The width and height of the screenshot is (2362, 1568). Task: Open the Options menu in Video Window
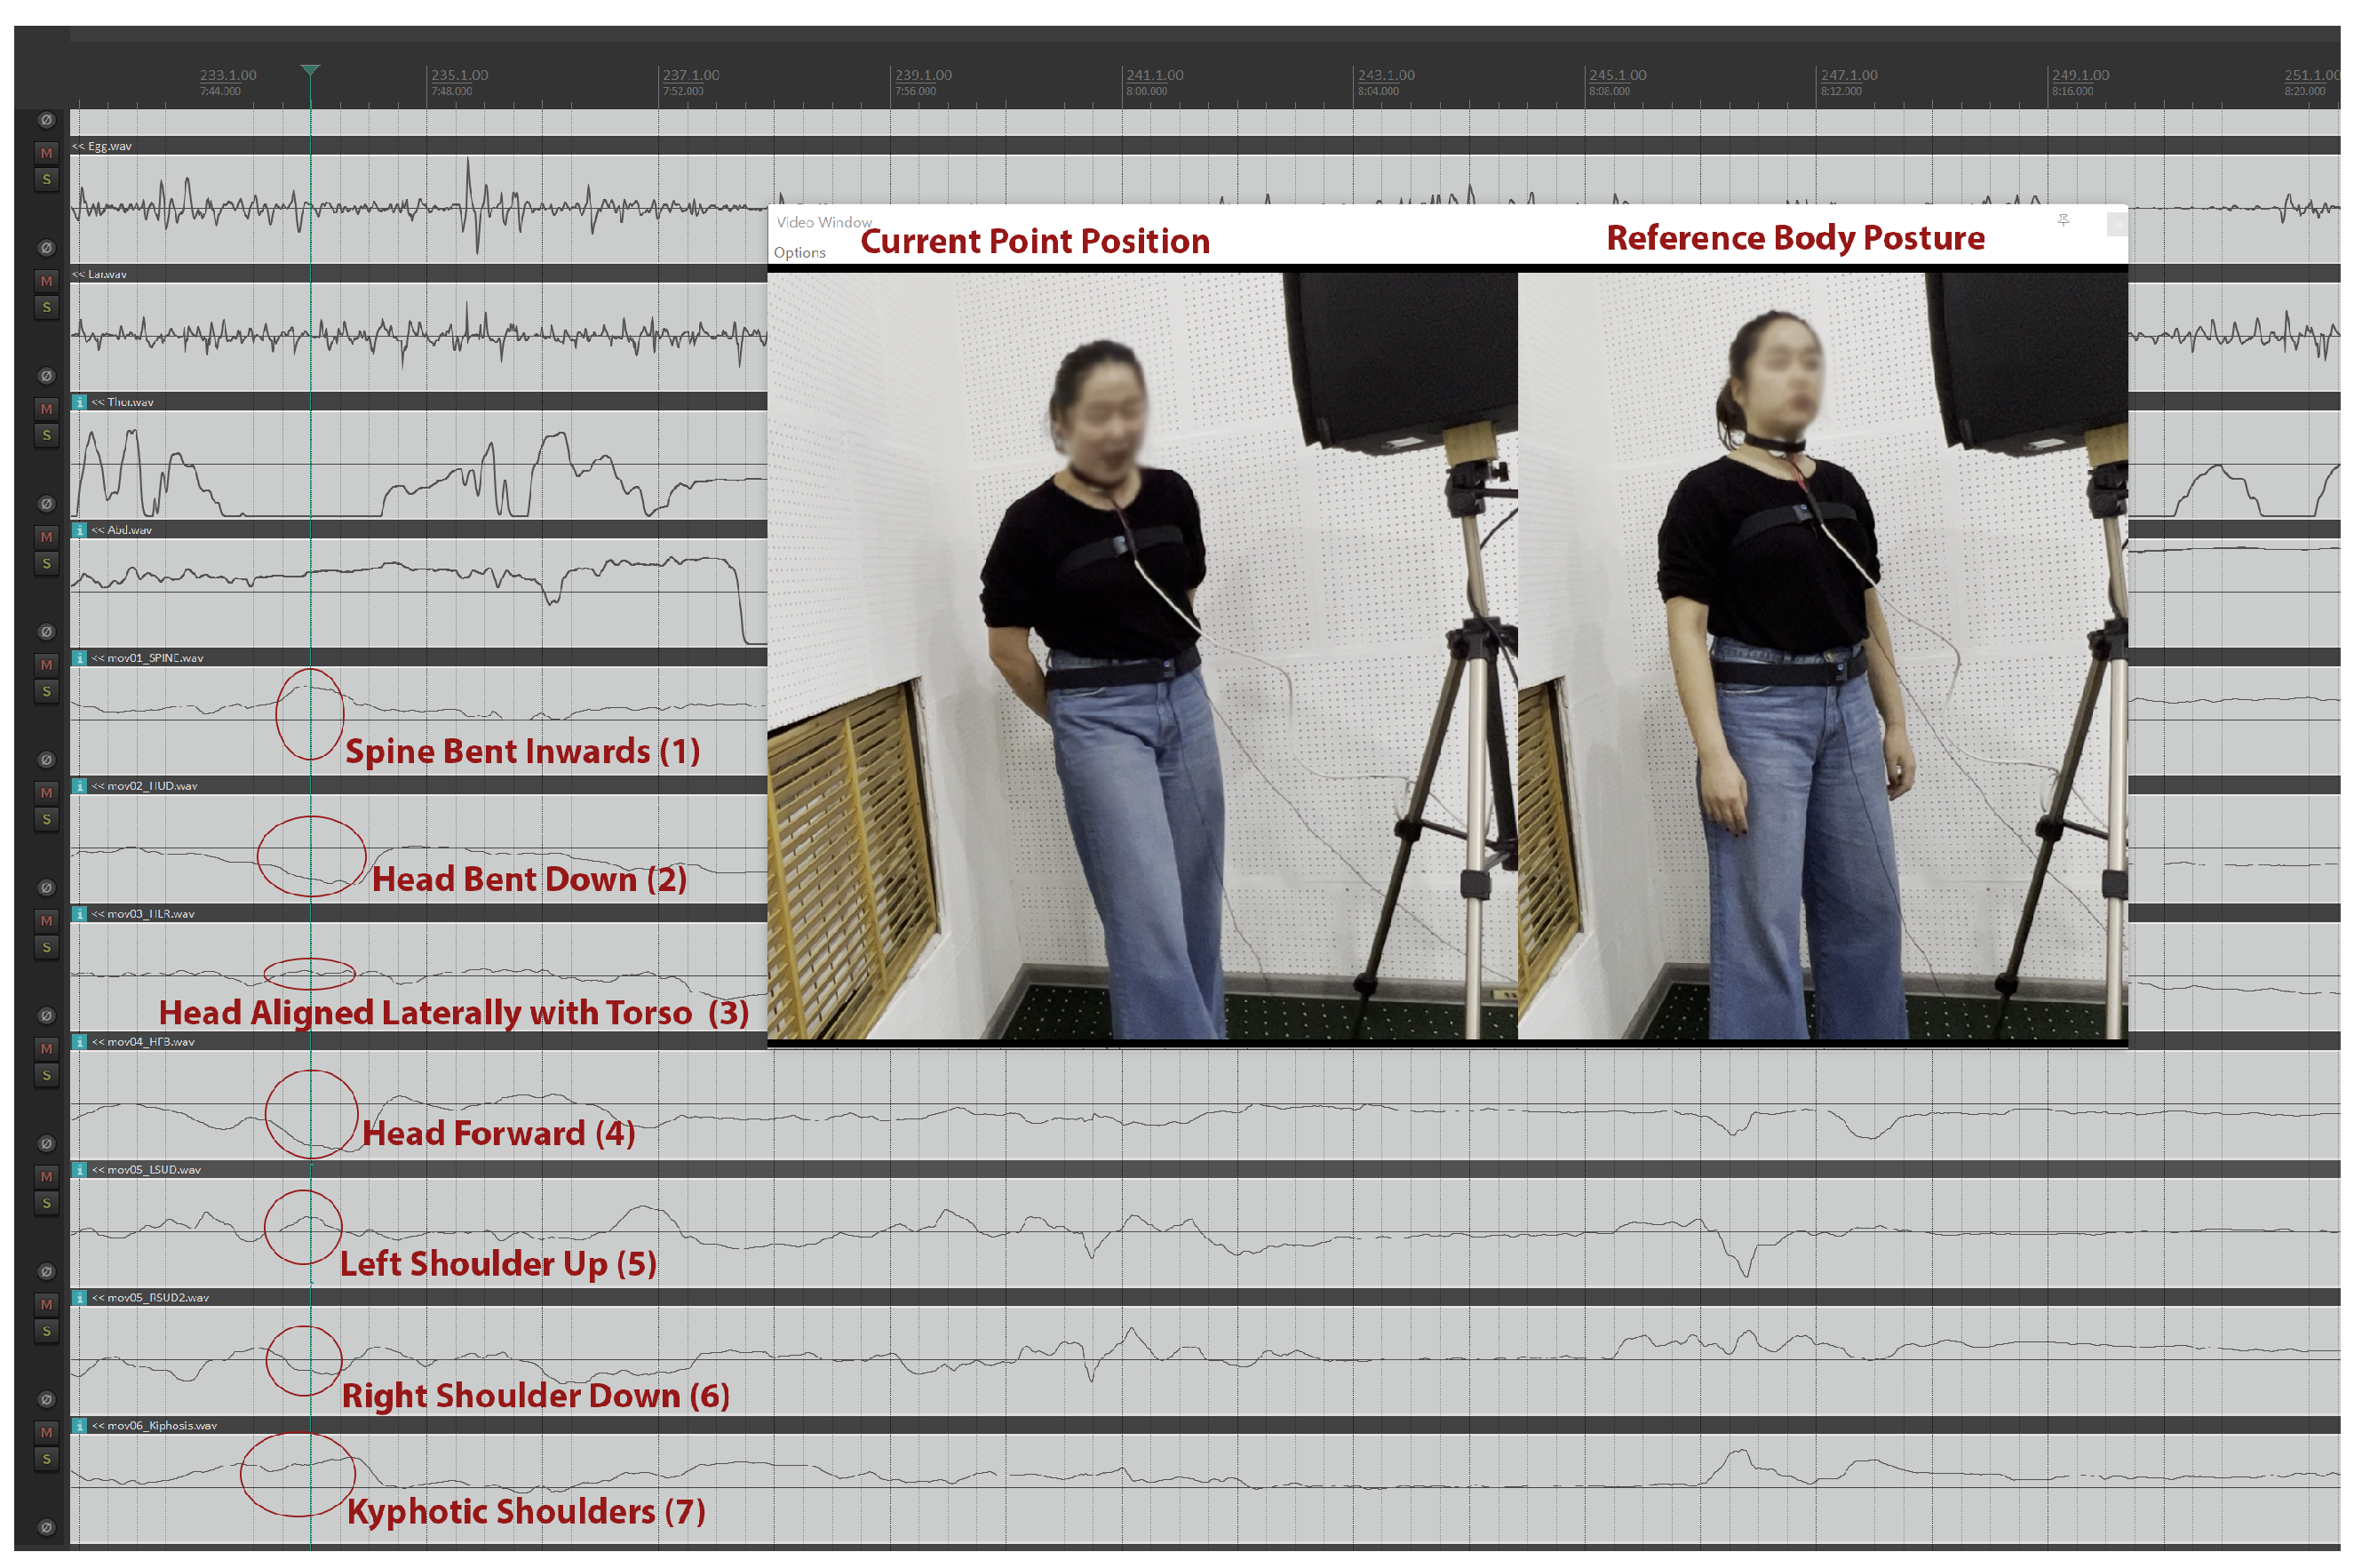[x=799, y=253]
